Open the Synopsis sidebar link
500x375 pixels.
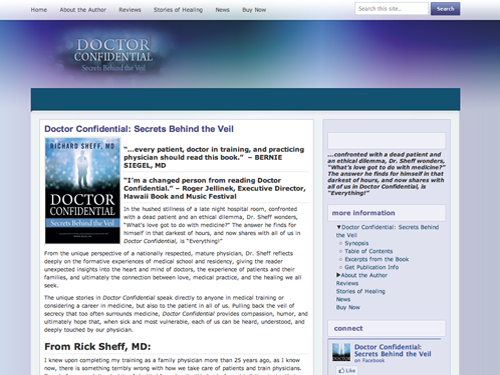click(x=357, y=243)
